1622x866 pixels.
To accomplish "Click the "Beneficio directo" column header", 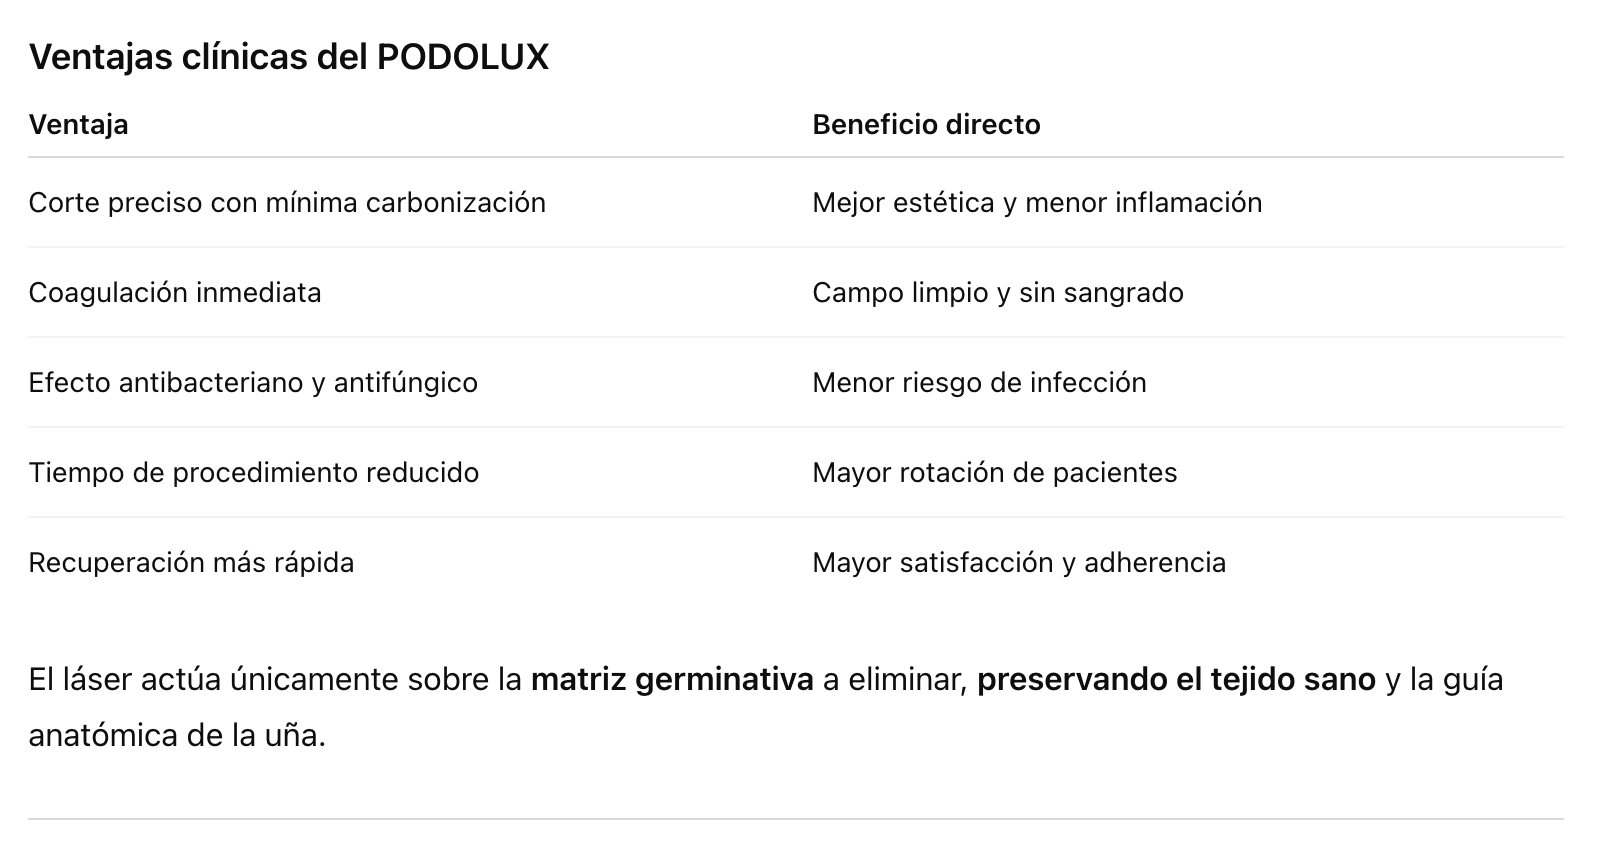I will click(926, 125).
